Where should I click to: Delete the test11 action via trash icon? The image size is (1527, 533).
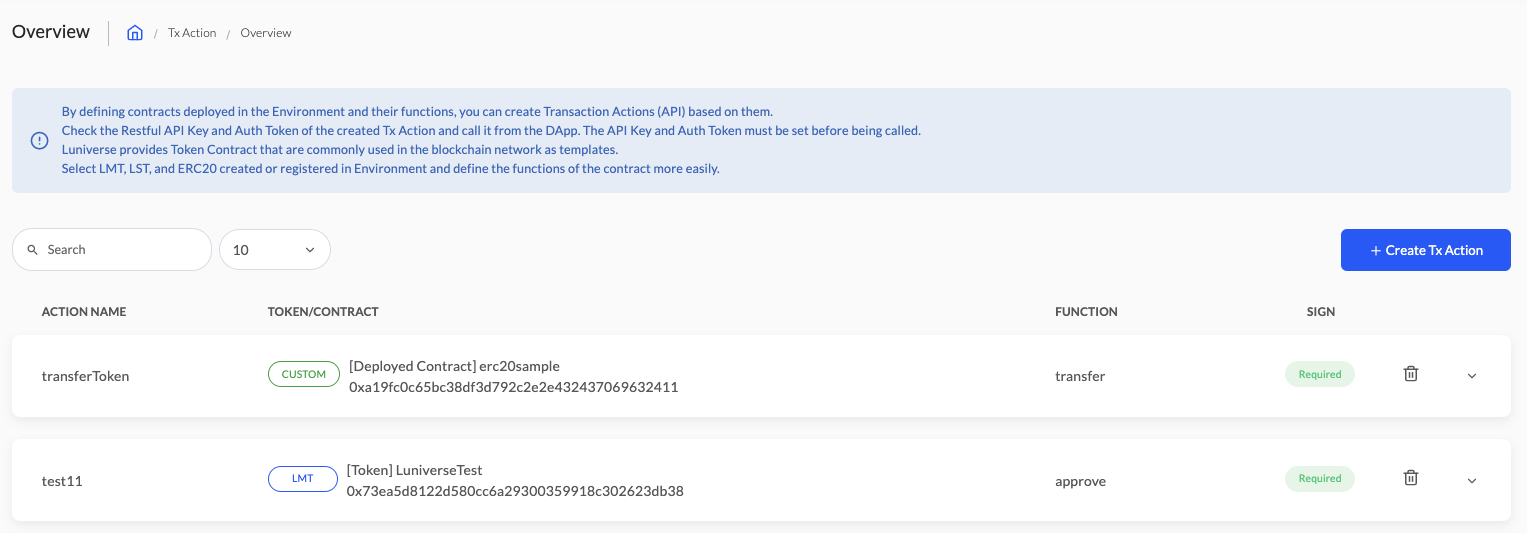[x=1411, y=478]
